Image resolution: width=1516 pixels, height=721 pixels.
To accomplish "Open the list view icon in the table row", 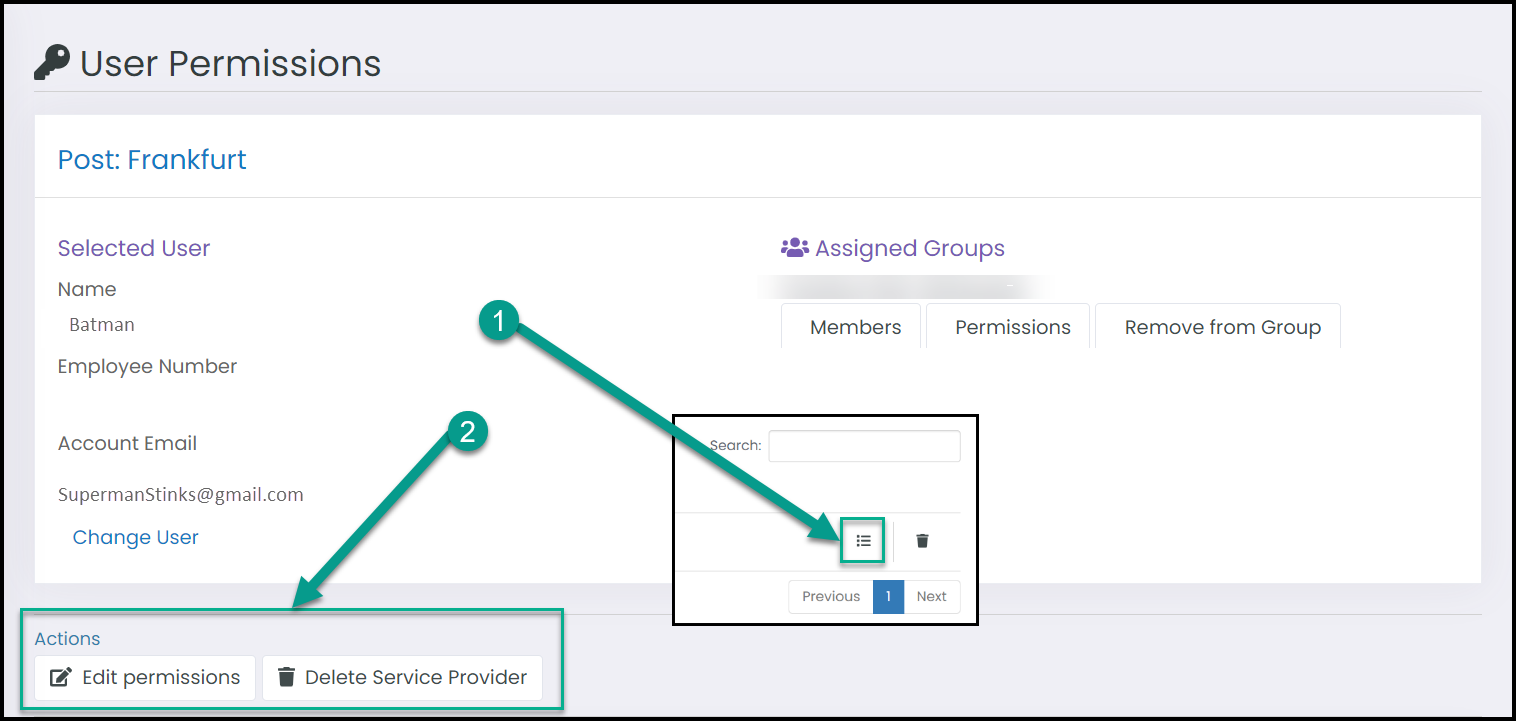I will [x=864, y=541].
